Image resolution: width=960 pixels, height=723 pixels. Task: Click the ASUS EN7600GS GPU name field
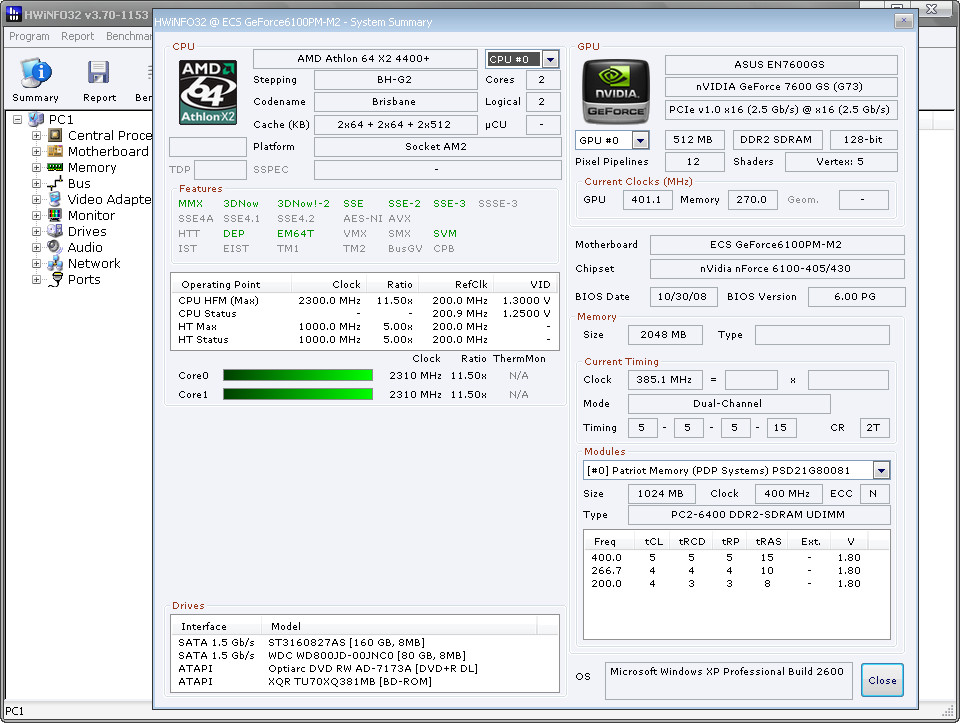pyautogui.click(x=781, y=64)
